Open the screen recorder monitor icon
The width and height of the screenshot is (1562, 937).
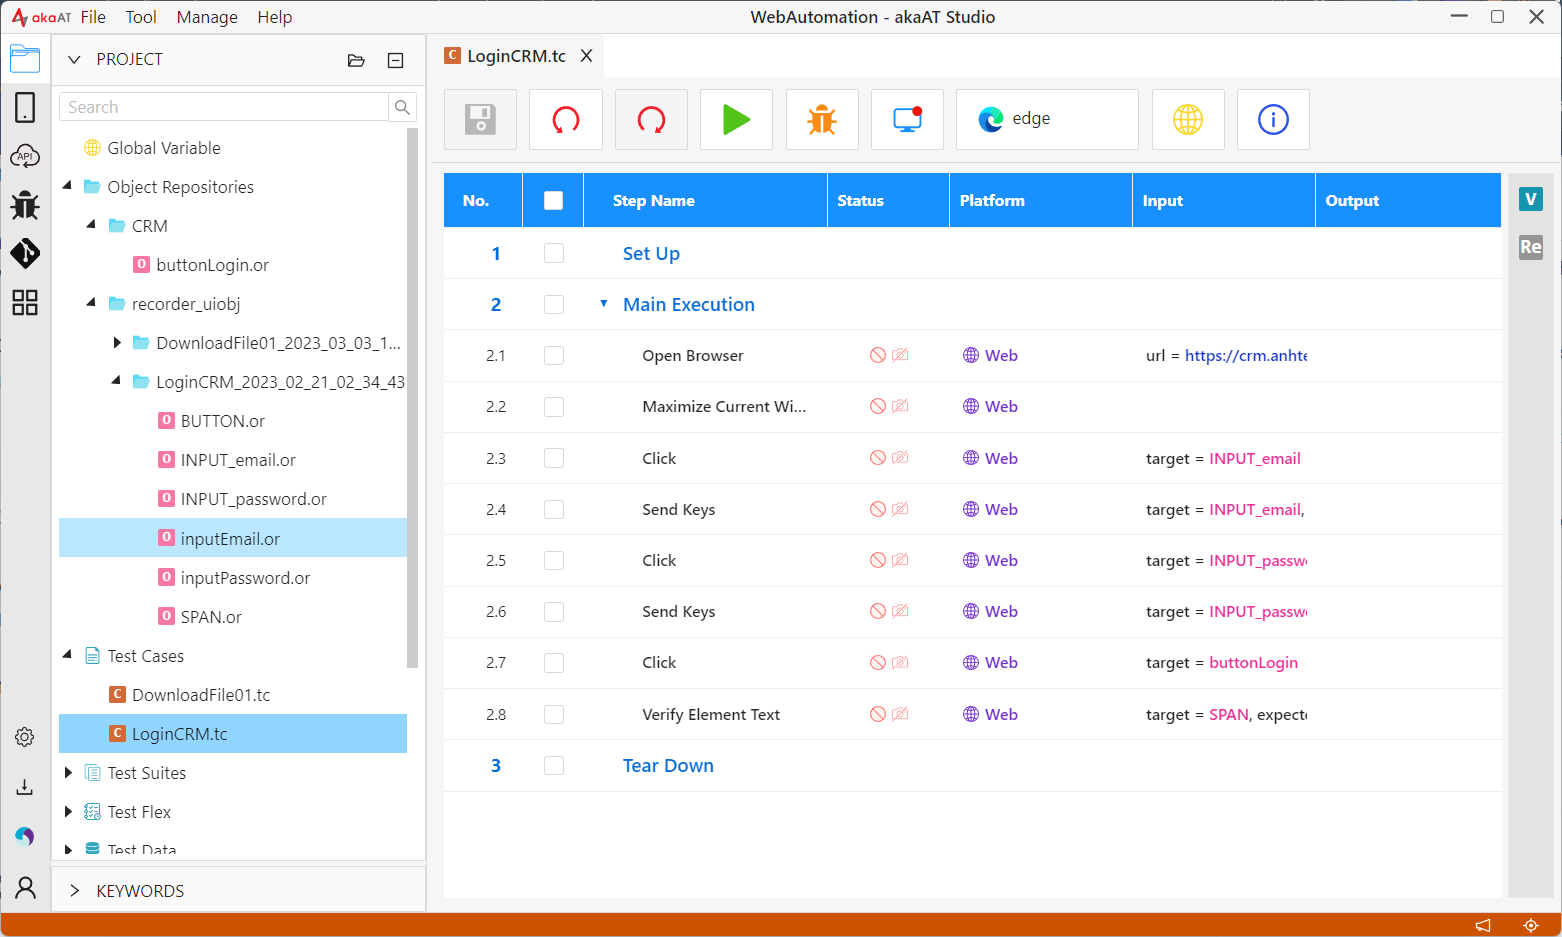907,119
